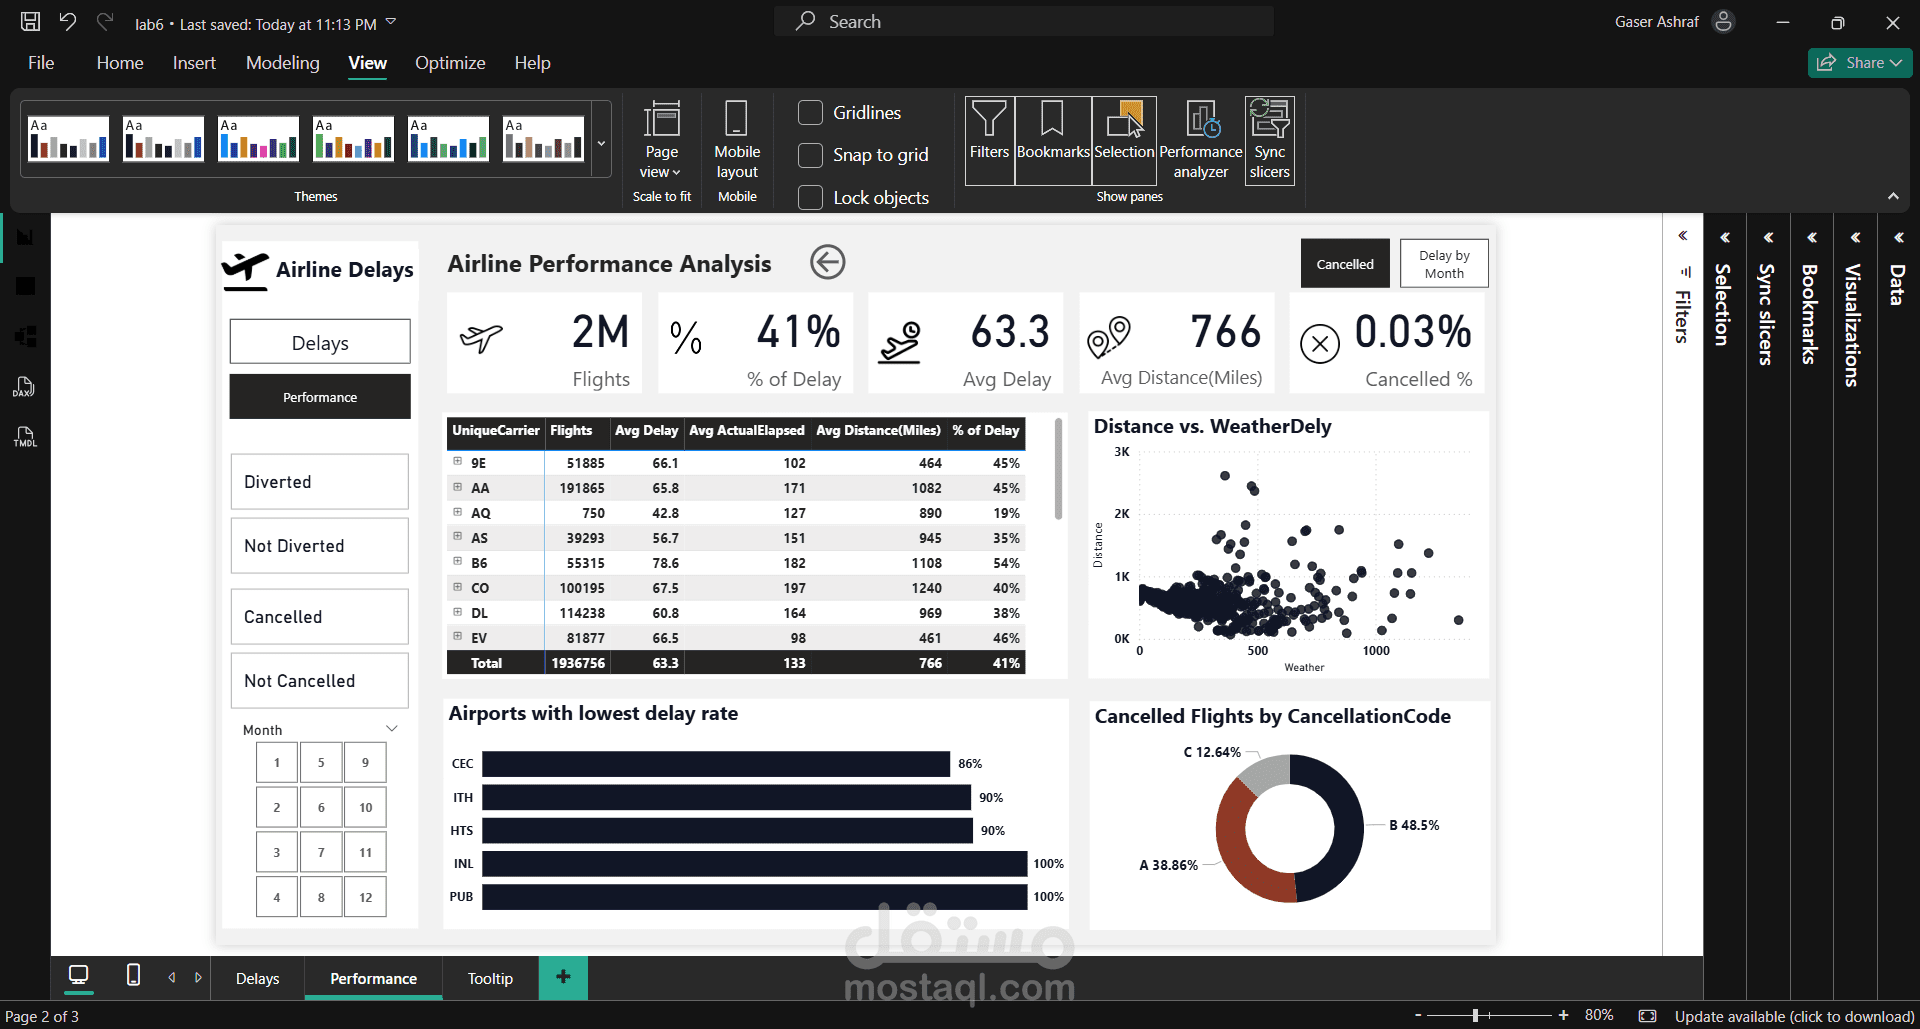Toggle the Selection pane ribbon button
The height and width of the screenshot is (1029, 1920).
click(1124, 141)
